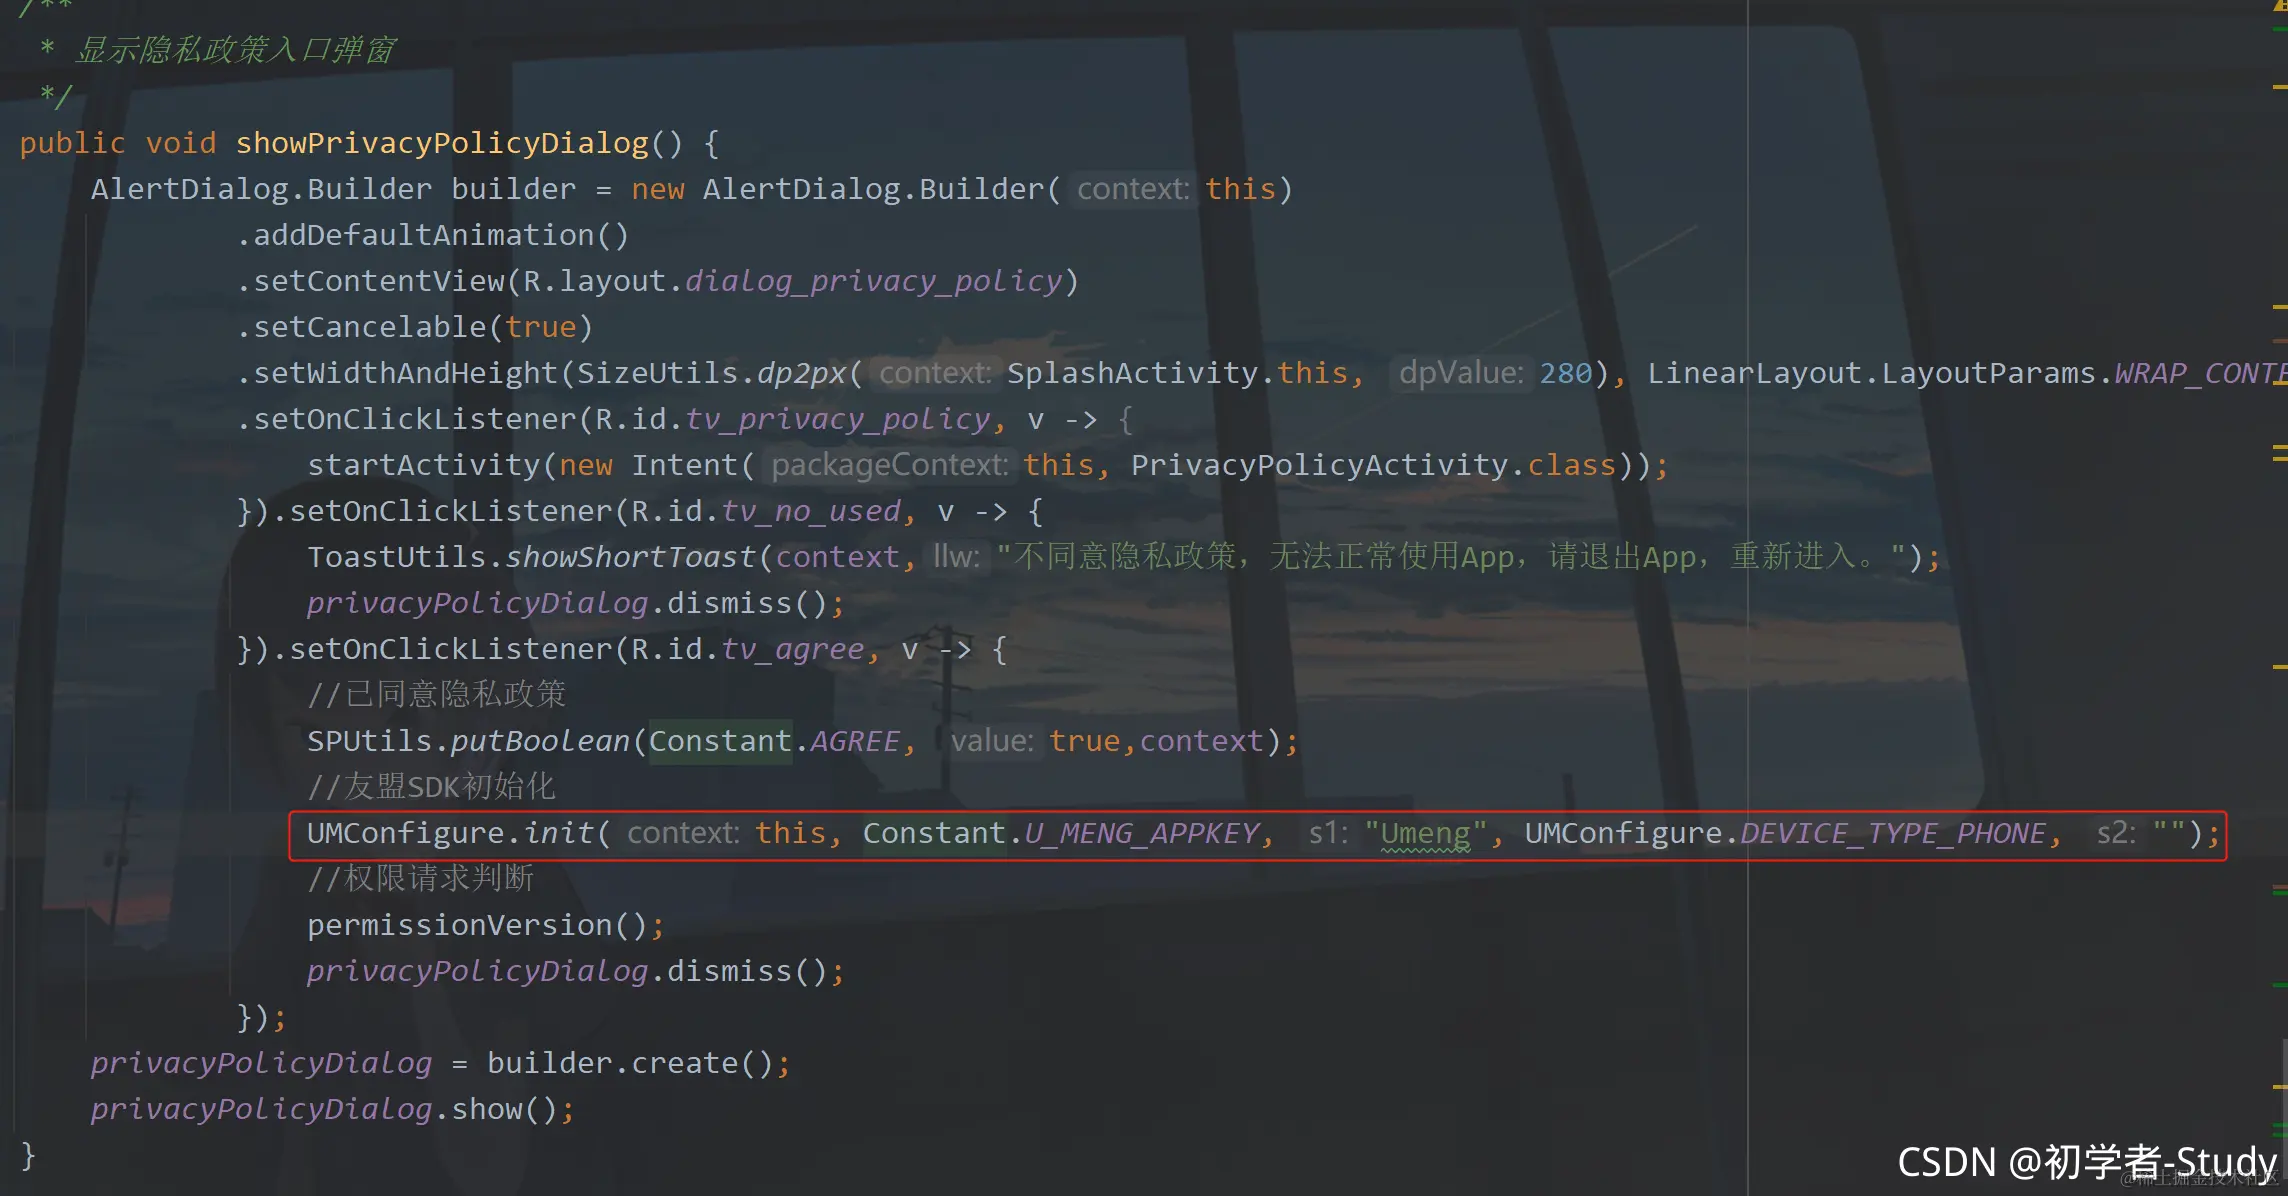The height and width of the screenshot is (1196, 2288).
Task: Click the U_MENG_APPKEY constant
Action: click(1140, 833)
